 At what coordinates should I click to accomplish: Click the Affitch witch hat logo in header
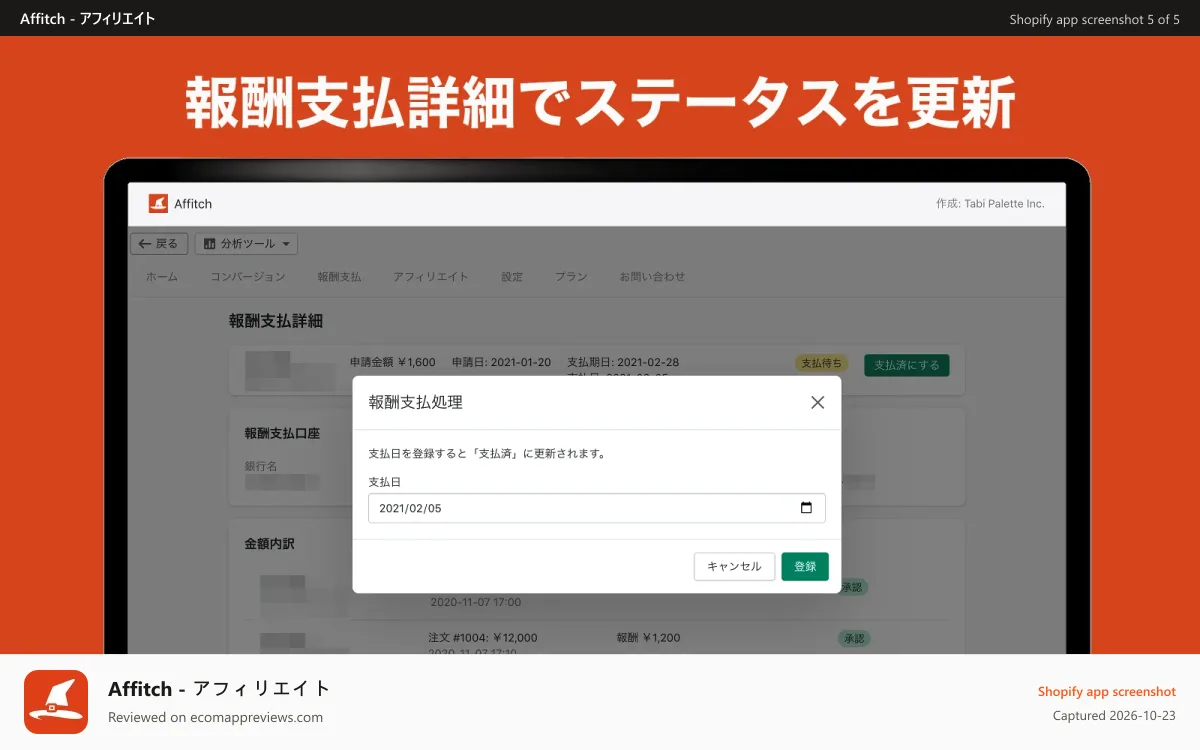[x=158, y=203]
